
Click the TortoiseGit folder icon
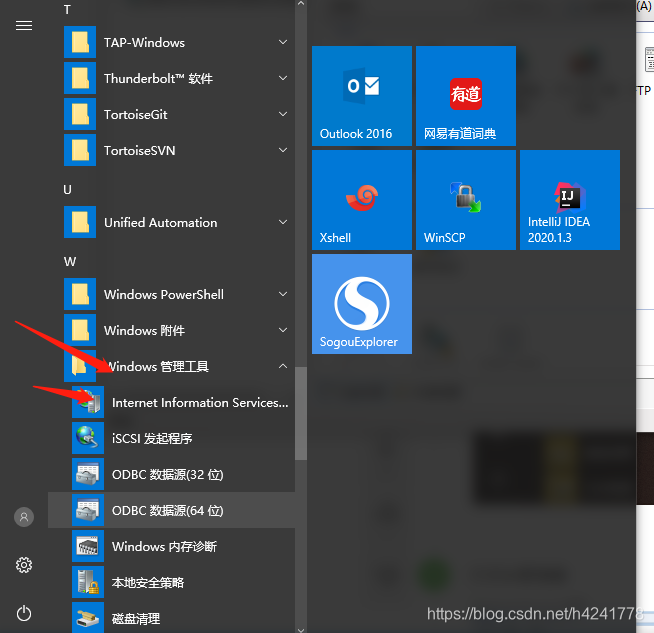[x=80, y=114]
